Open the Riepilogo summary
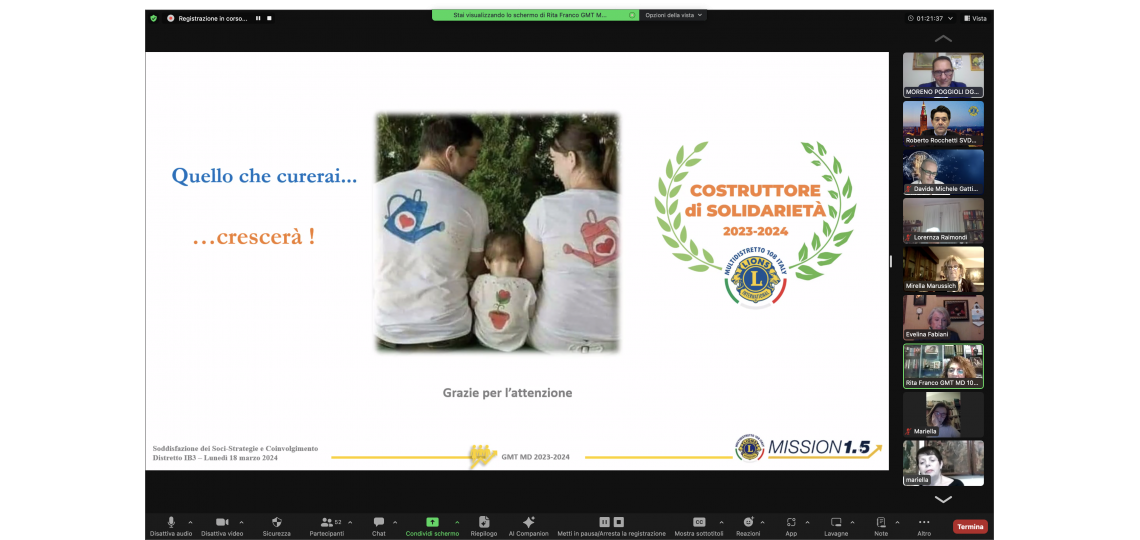1140x540 pixels. point(483,526)
